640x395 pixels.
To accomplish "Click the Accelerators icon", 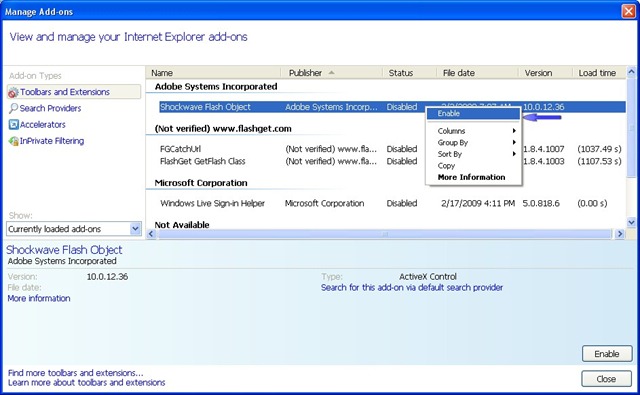I will tap(13, 124).
